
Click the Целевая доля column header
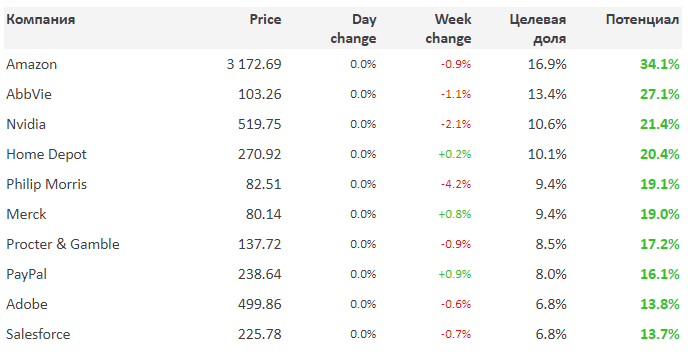pyautogui.click(x=538, y=29)
